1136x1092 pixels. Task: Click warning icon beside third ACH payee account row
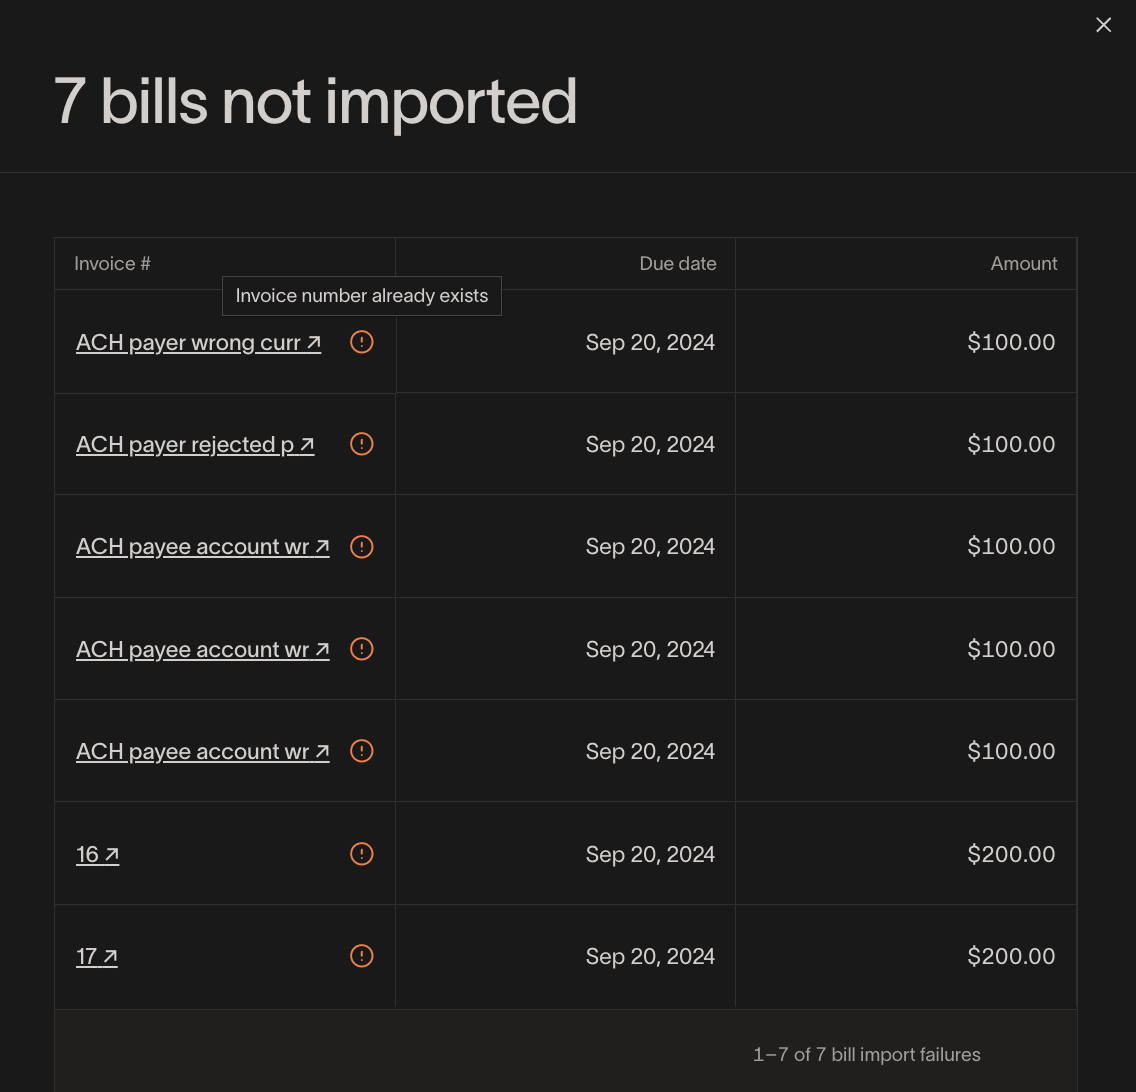coord(362,751)
